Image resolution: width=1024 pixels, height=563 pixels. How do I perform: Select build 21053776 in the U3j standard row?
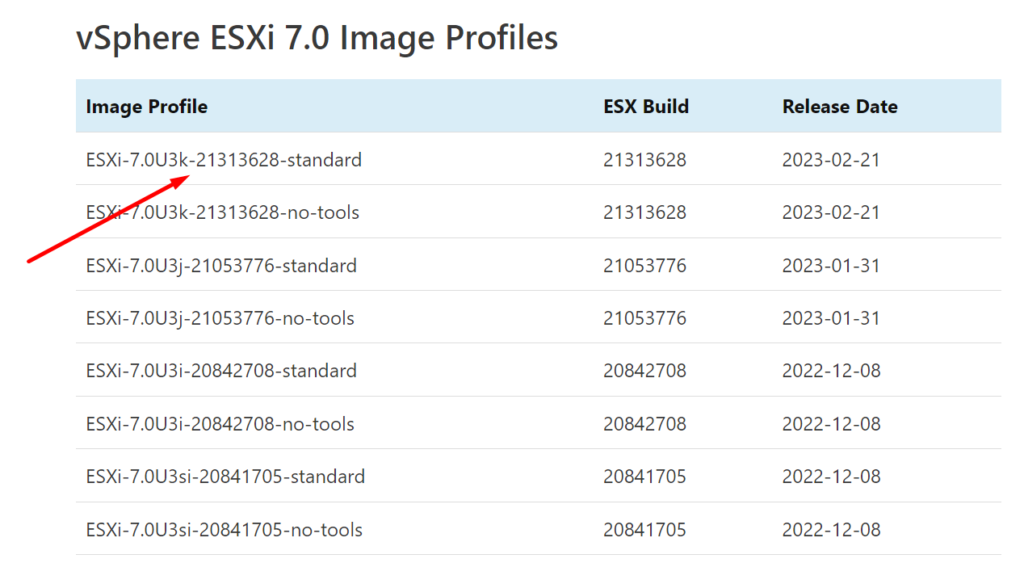tap(645, 266)
